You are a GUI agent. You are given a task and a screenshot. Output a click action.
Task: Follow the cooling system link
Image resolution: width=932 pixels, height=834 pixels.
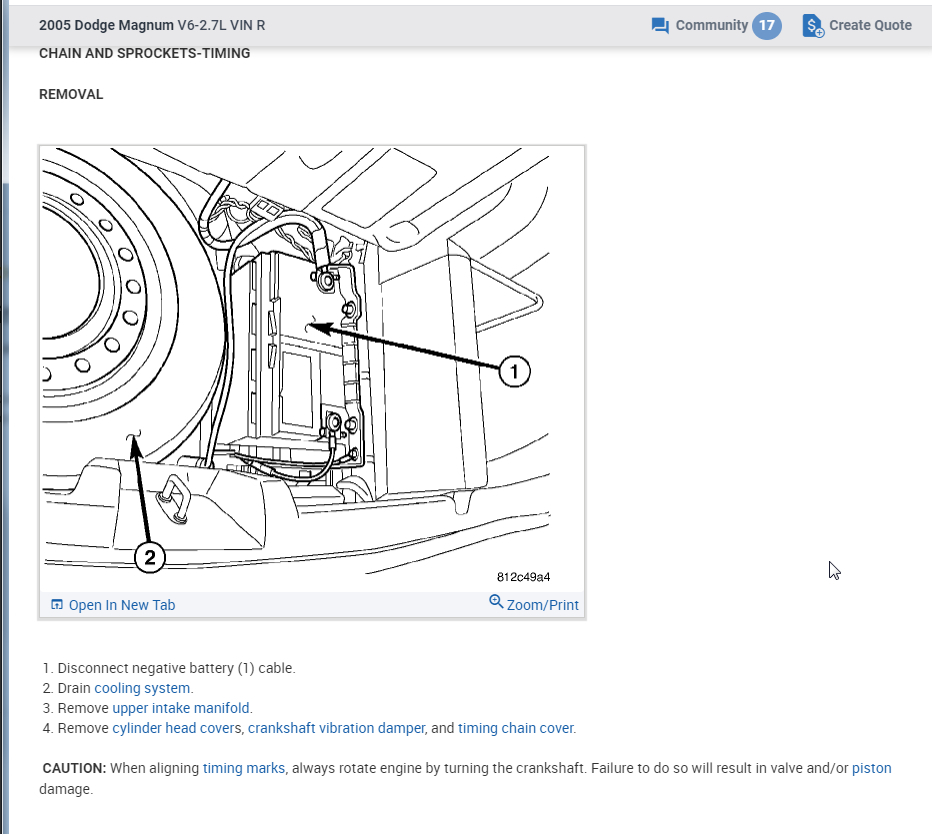[x=143, y=688]
